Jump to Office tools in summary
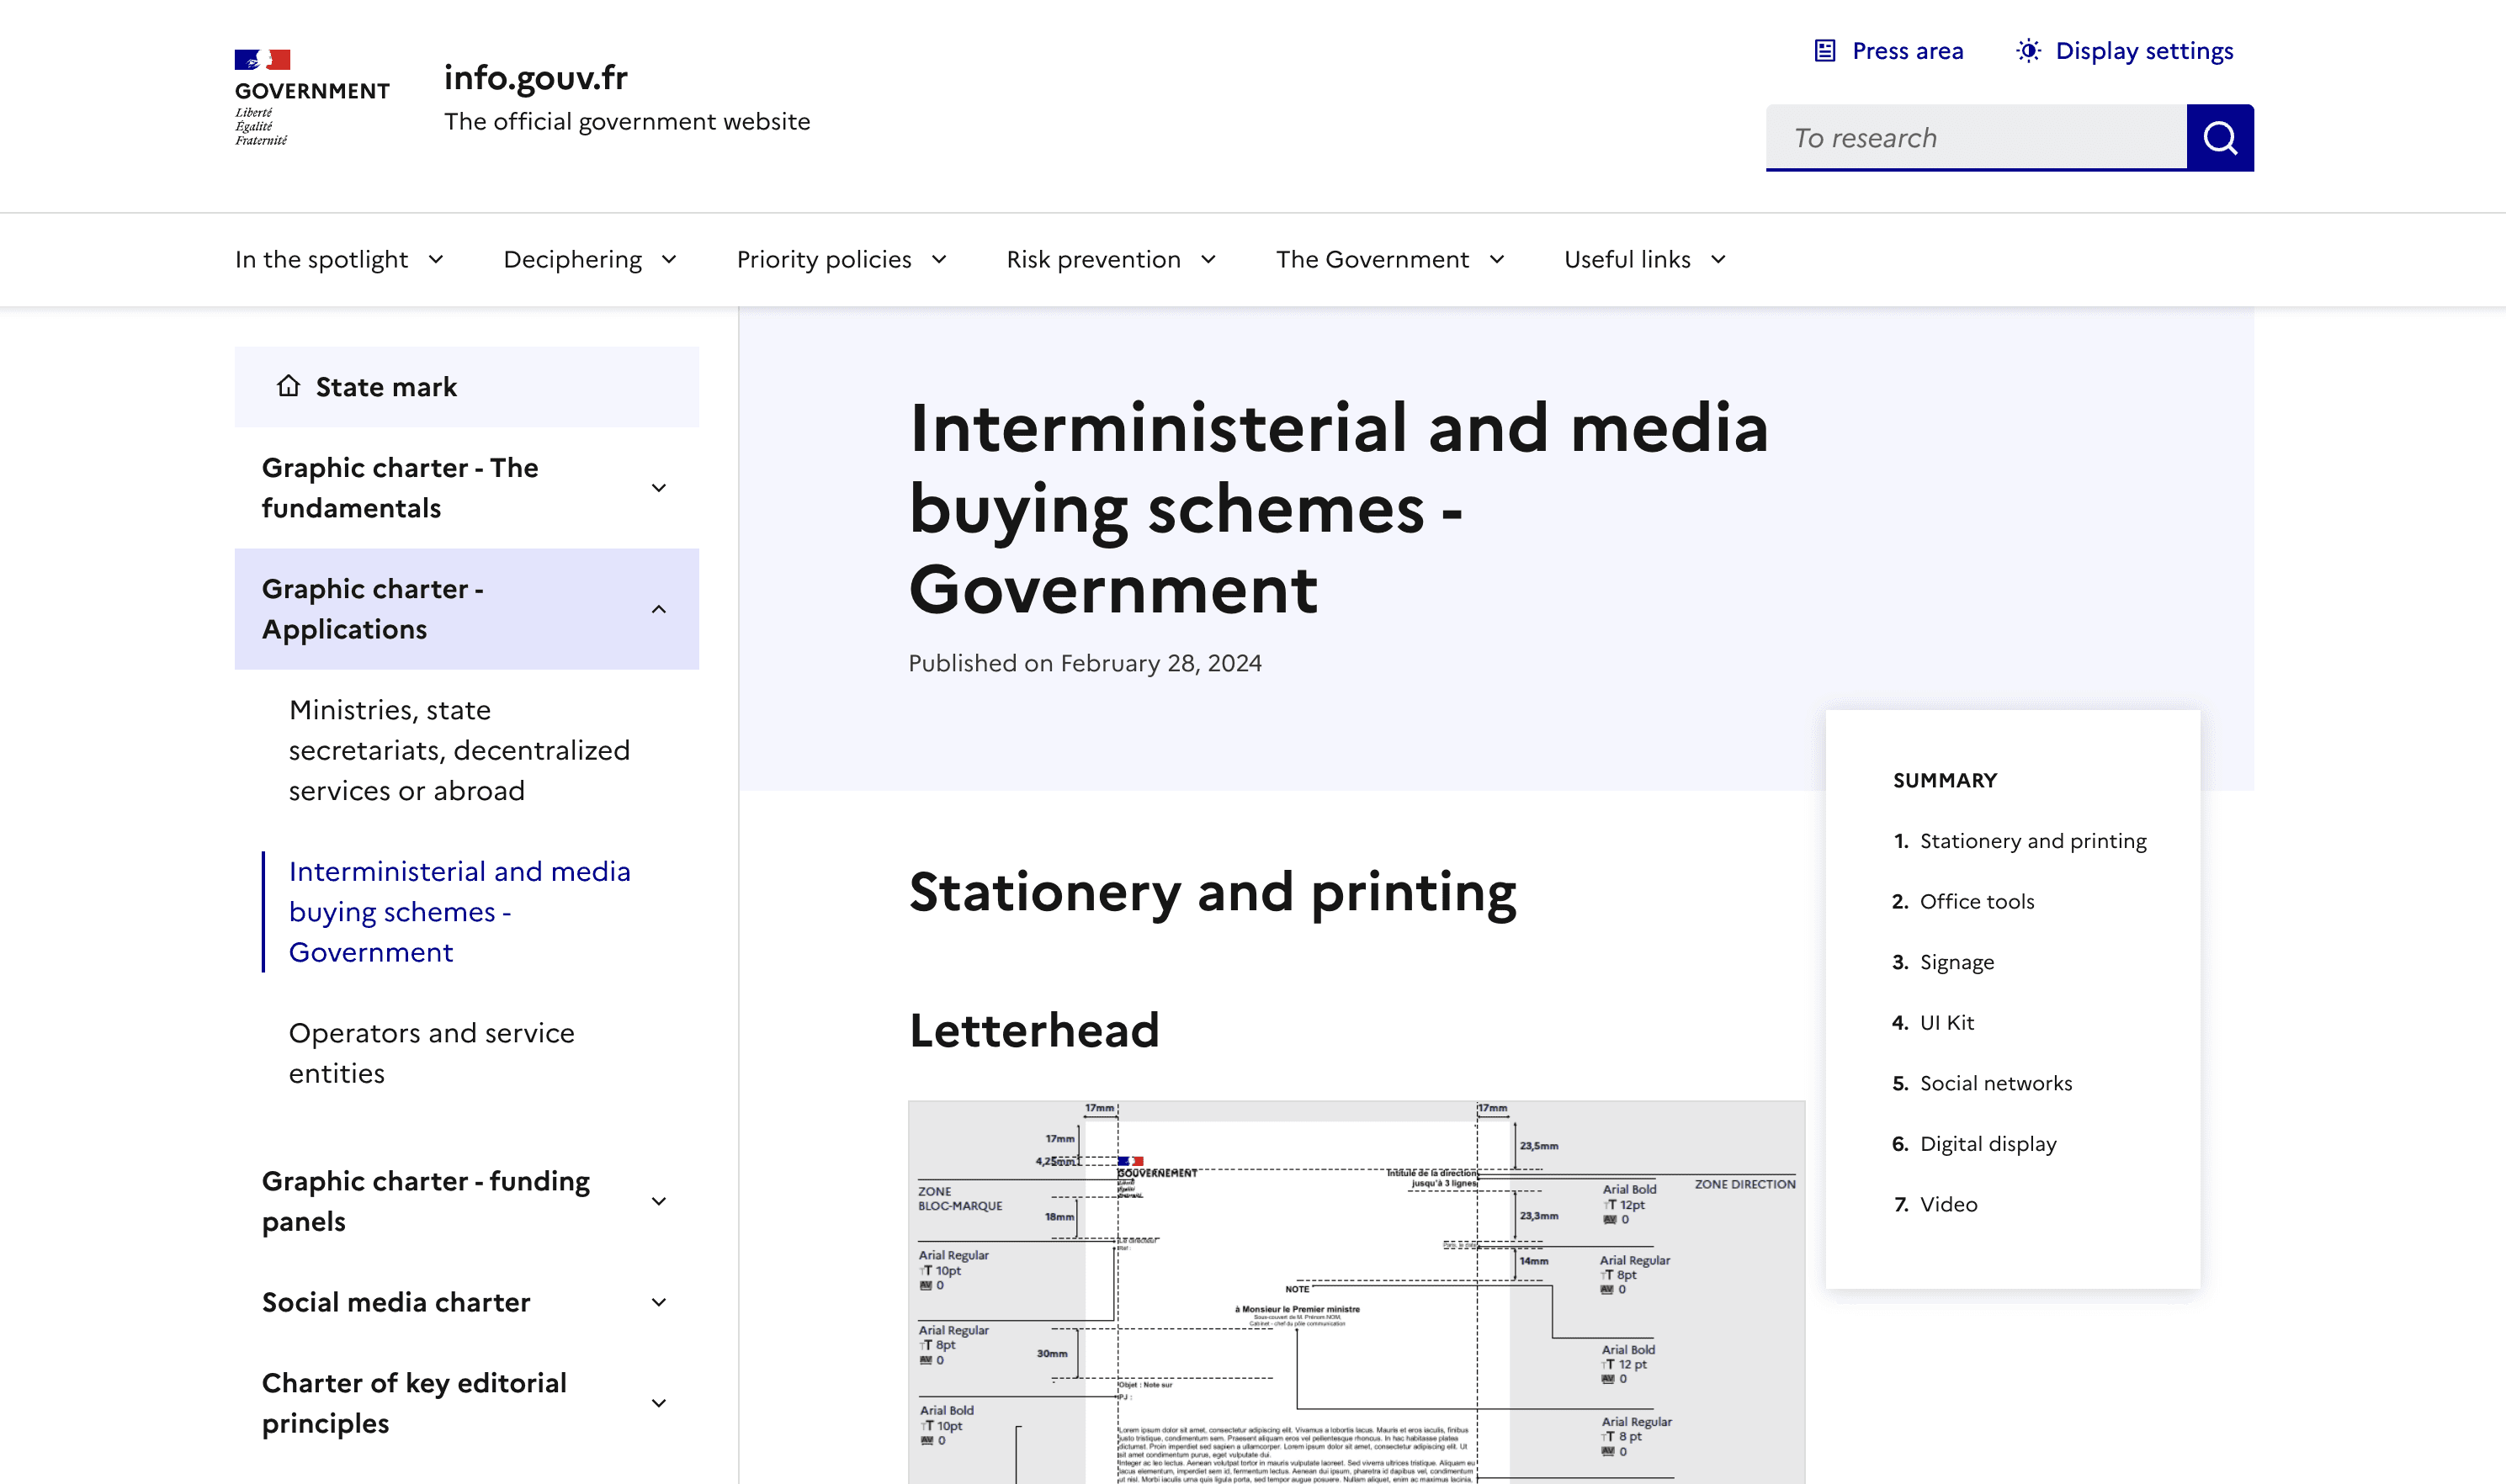 [1976, 901]
